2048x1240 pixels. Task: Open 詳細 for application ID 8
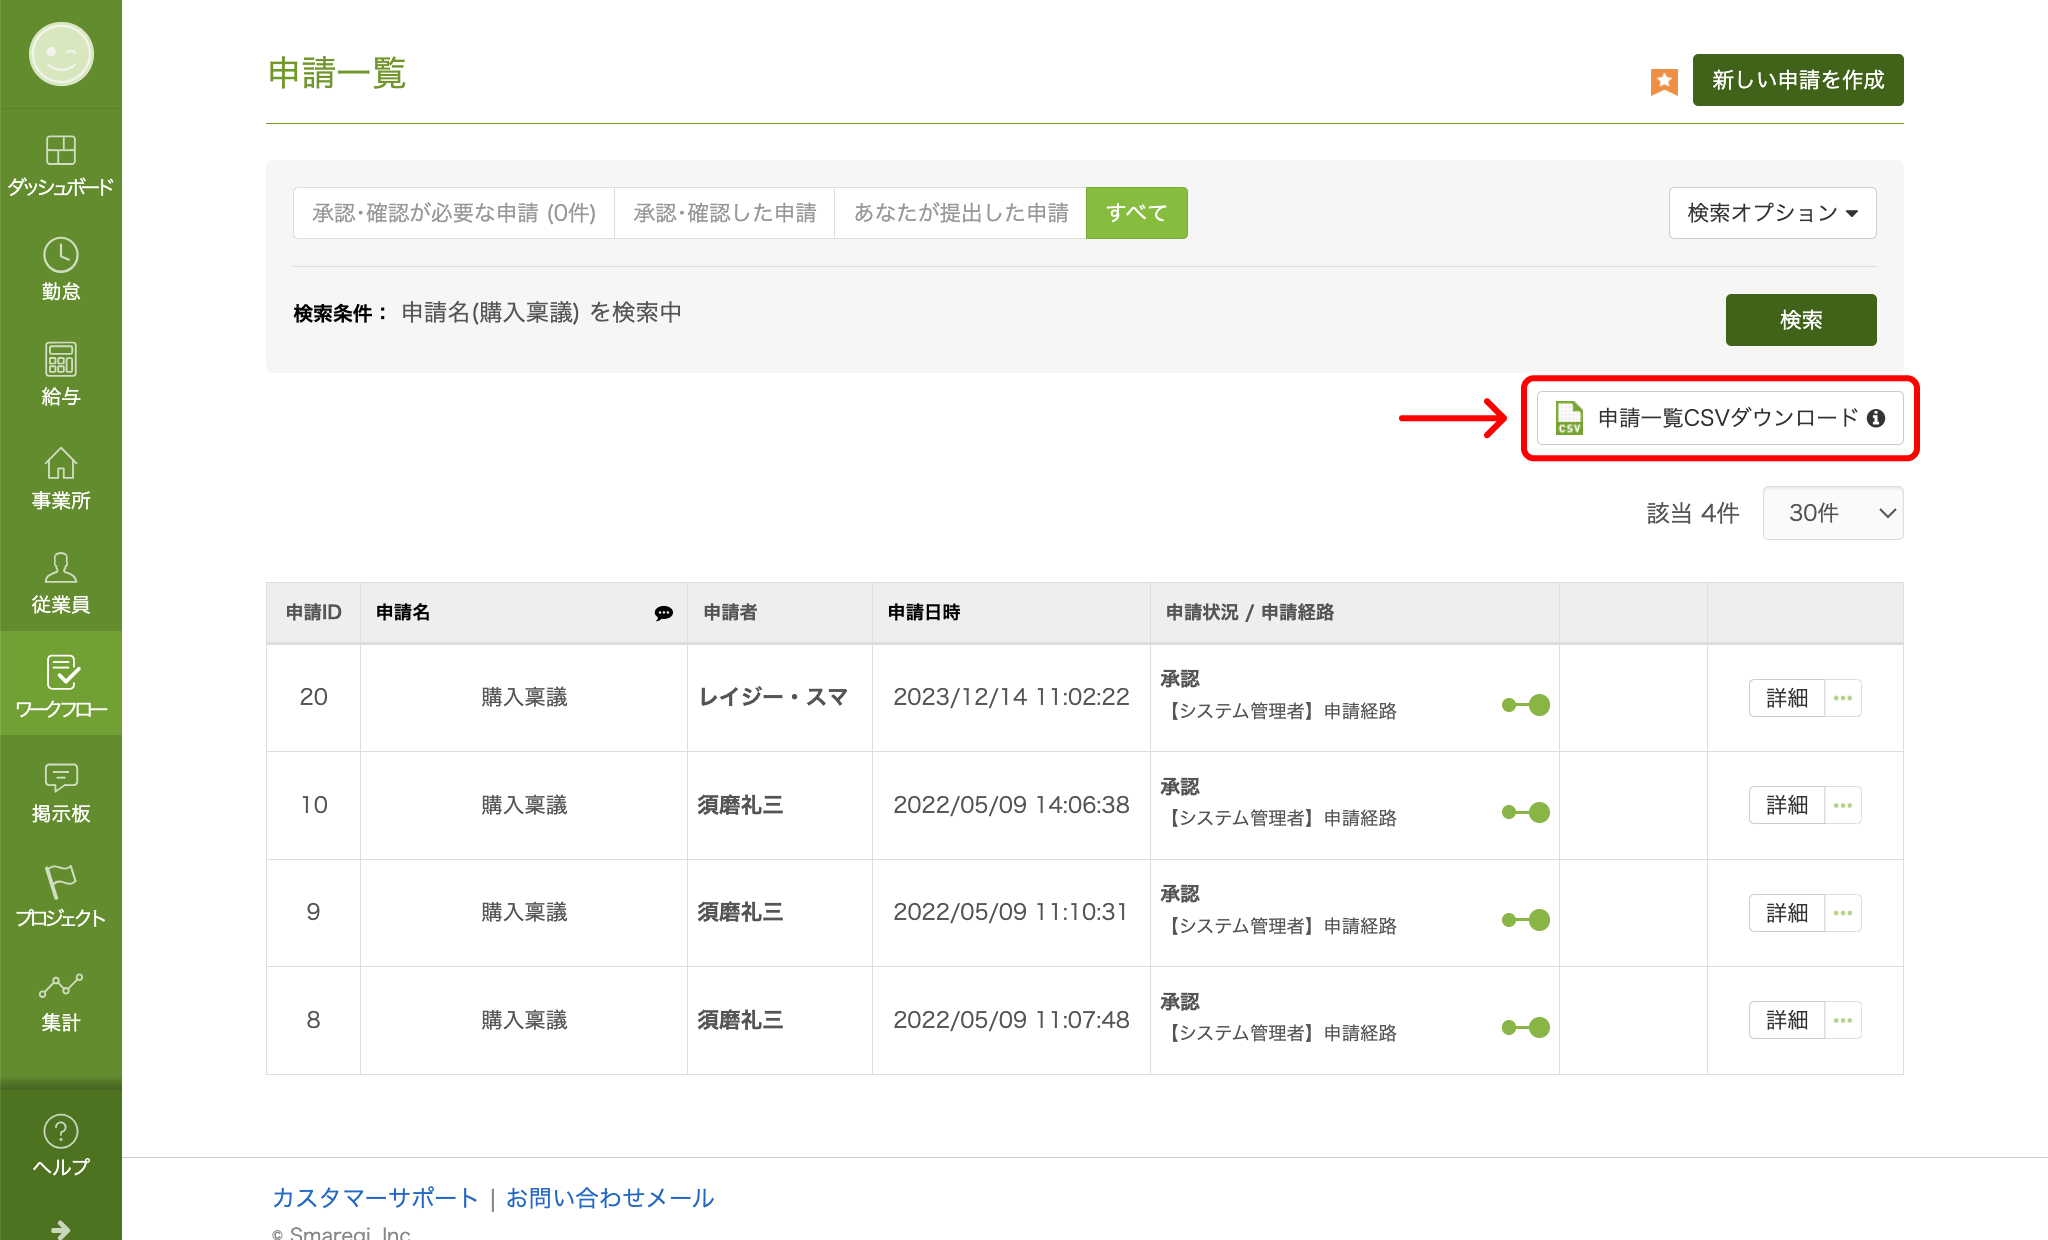(1787, 1020)
